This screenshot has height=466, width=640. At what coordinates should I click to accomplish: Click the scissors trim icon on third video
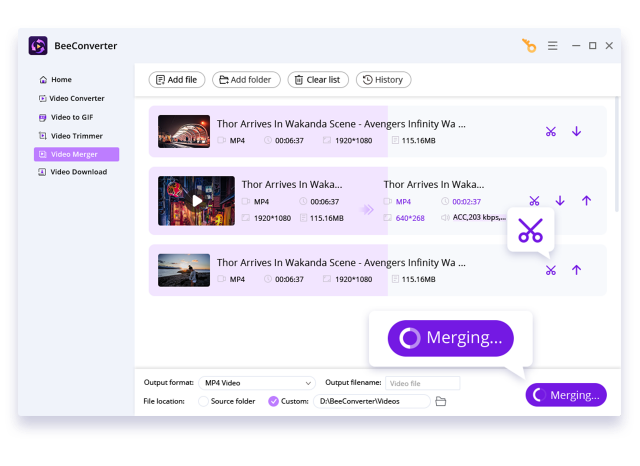click(x=550, y=270)
